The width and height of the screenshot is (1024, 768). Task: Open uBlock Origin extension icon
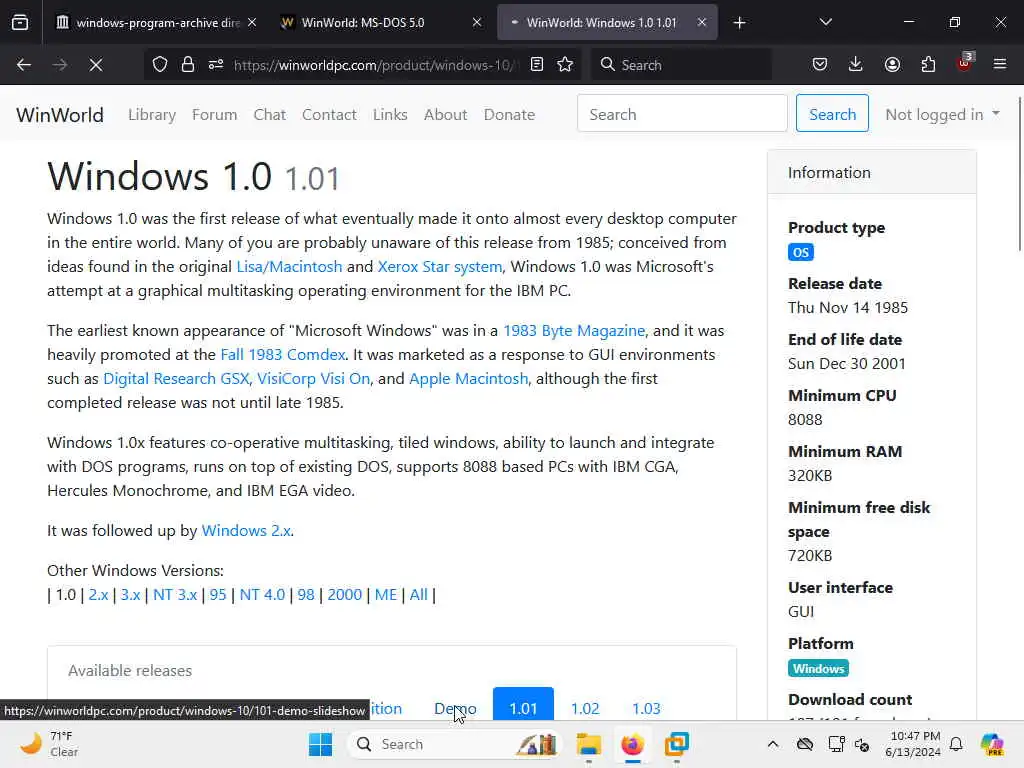tap(965, 63)
